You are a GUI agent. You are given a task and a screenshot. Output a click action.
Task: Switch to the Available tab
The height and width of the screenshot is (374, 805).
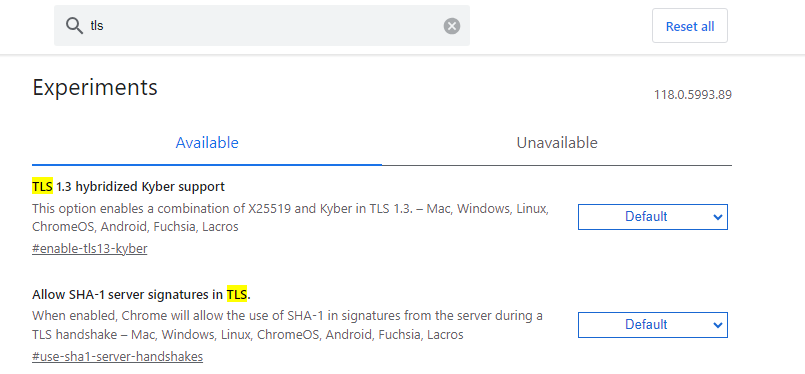tap(207, 142)
